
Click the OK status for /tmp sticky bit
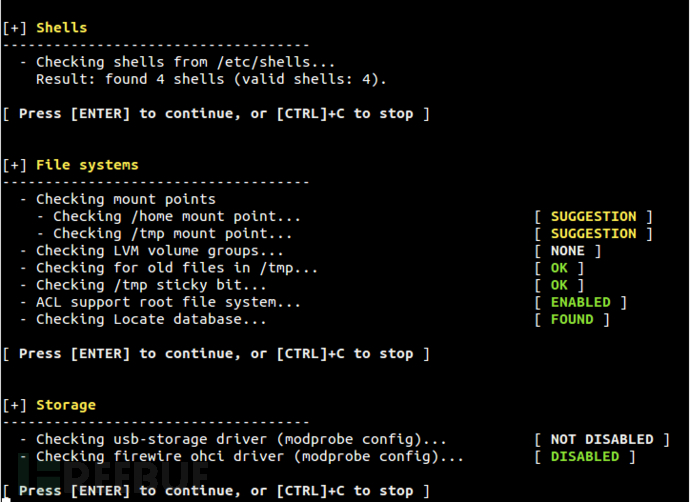pos(559,285)
